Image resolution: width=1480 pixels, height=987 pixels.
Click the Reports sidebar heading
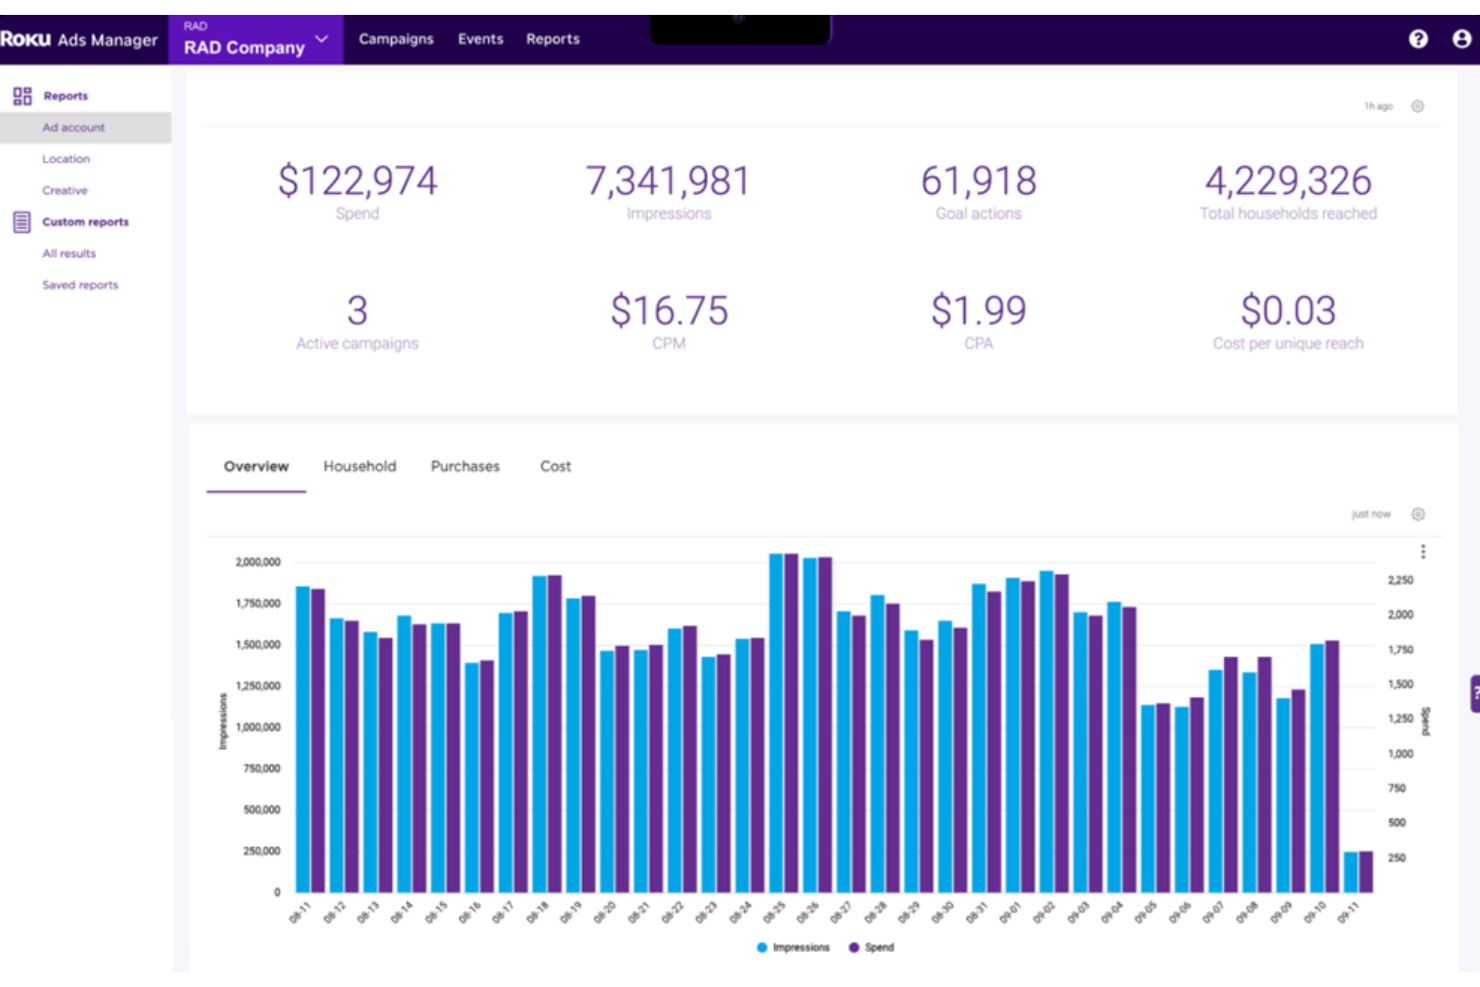(66, 96)
